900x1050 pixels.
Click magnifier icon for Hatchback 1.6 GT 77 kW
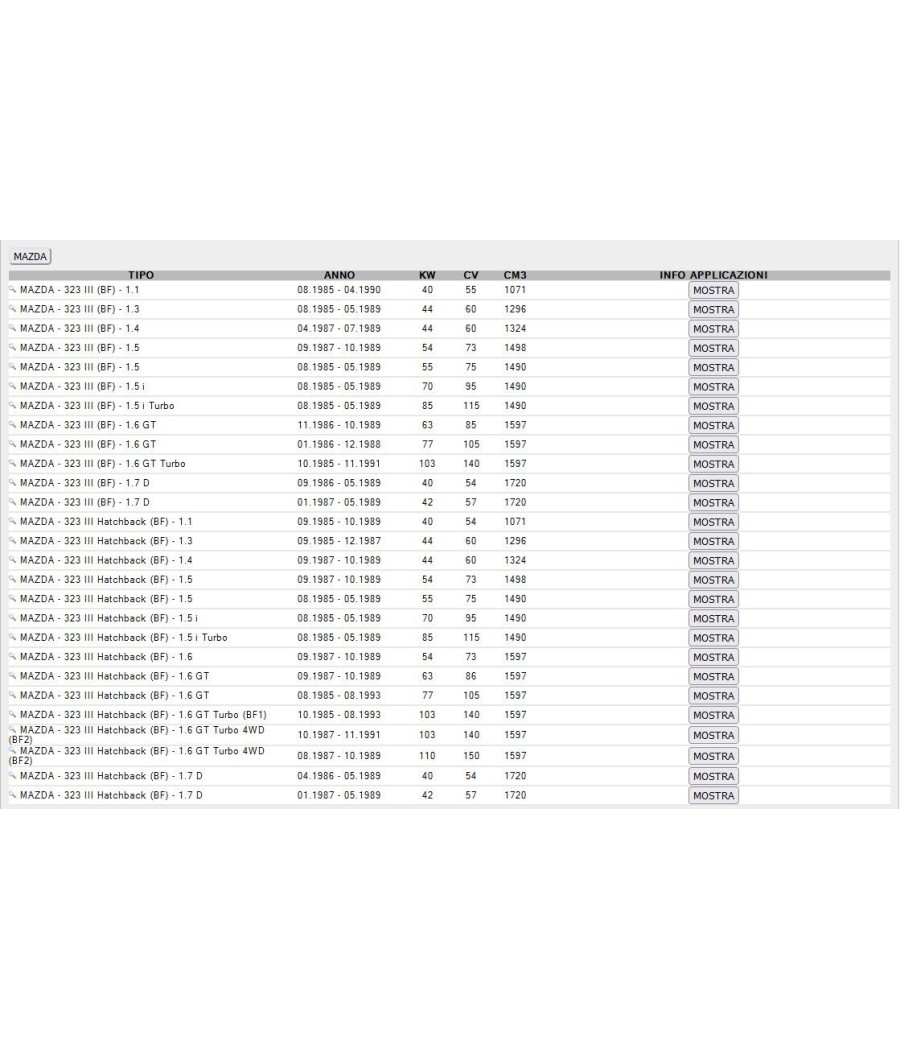tap(12, 695)
